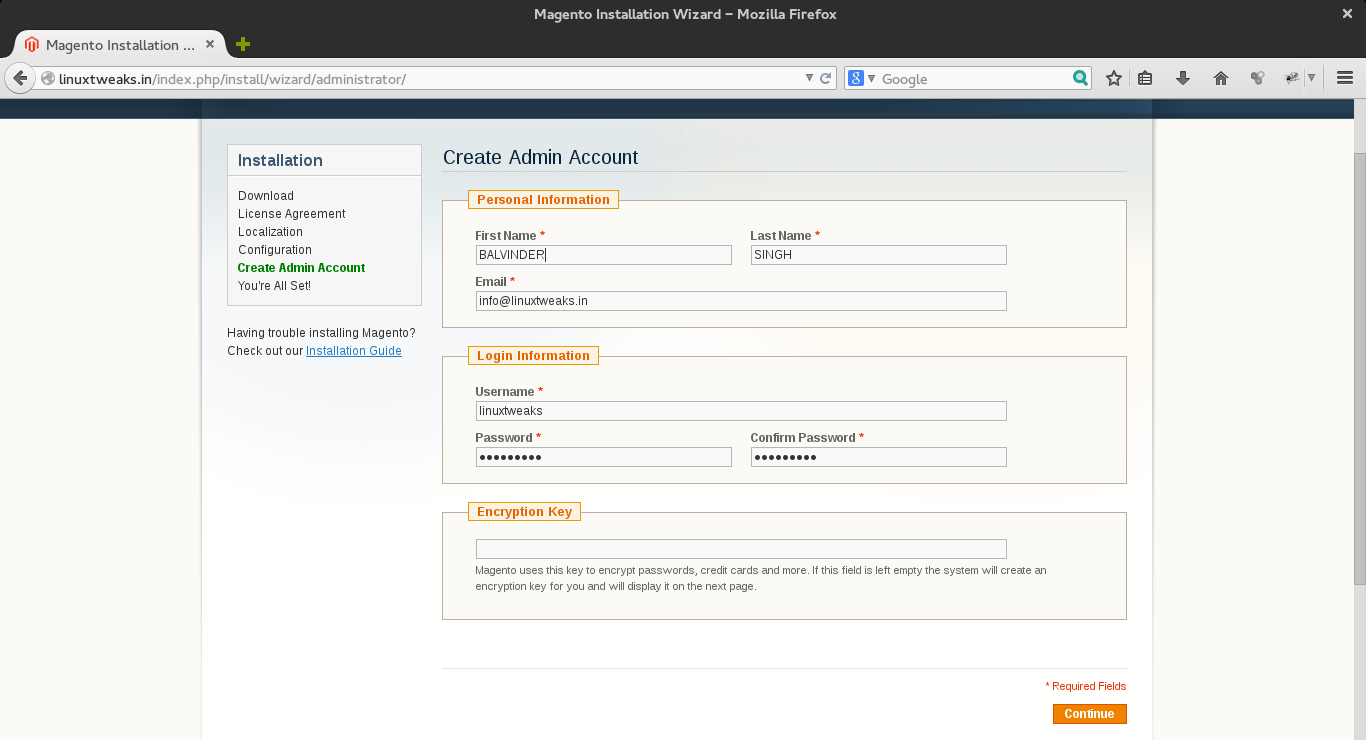Open the Downloads arrow icon
Screen dimensions: 1366x740
point(1183,78)
